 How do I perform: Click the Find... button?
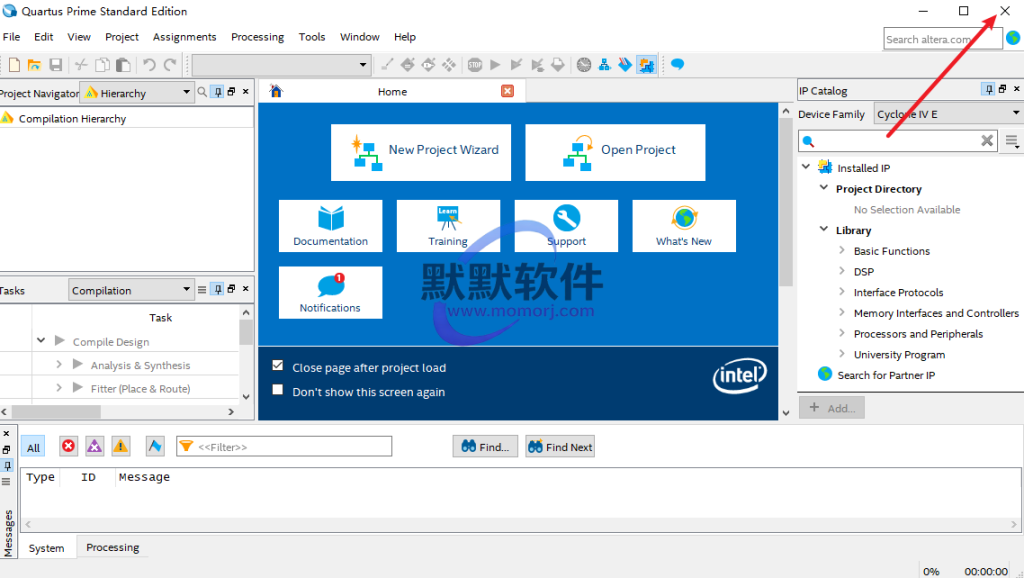point(485,447)
